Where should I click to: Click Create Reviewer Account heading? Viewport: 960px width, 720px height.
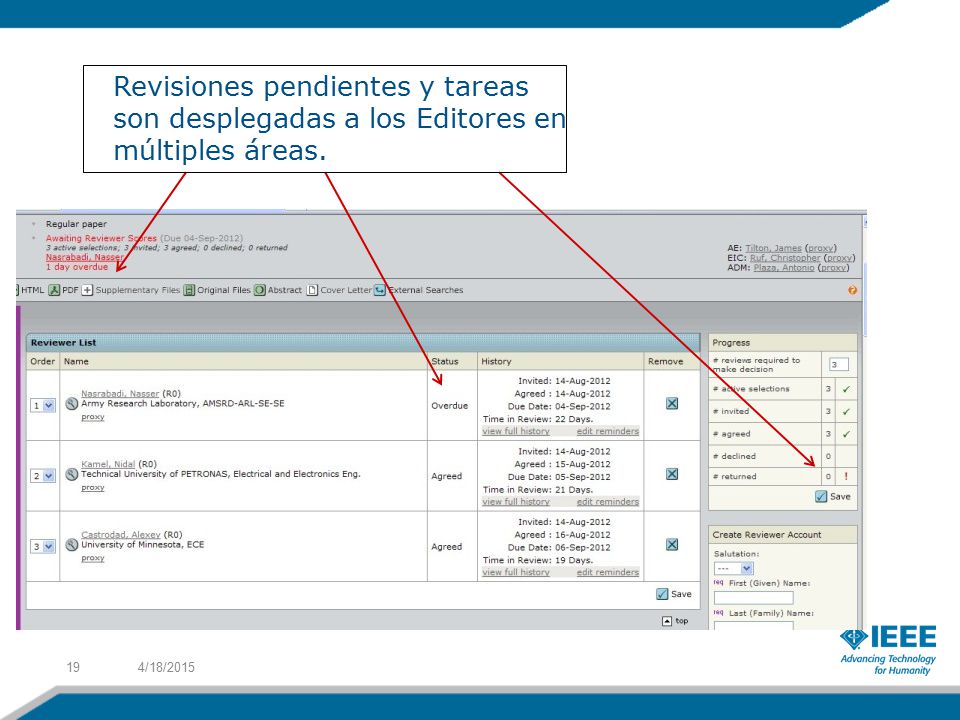(x=767, y=534)
